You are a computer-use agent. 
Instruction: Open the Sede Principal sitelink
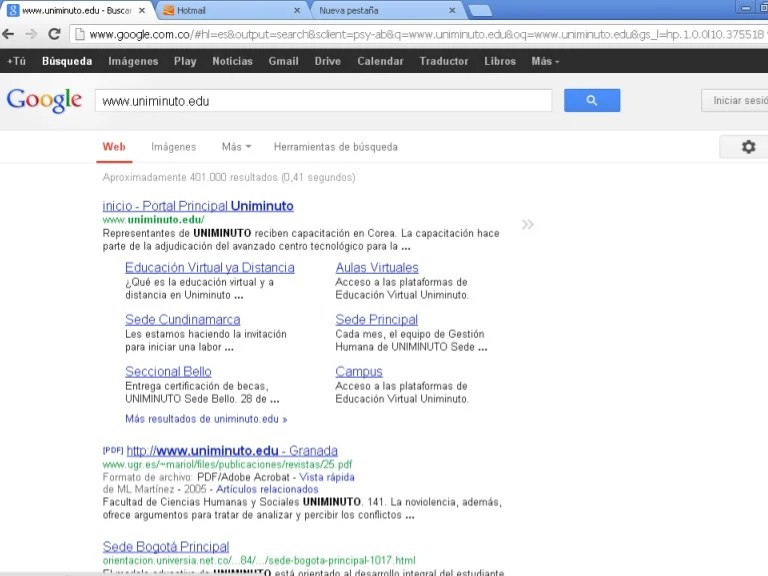pyautogui.click(x=376, y=319)
